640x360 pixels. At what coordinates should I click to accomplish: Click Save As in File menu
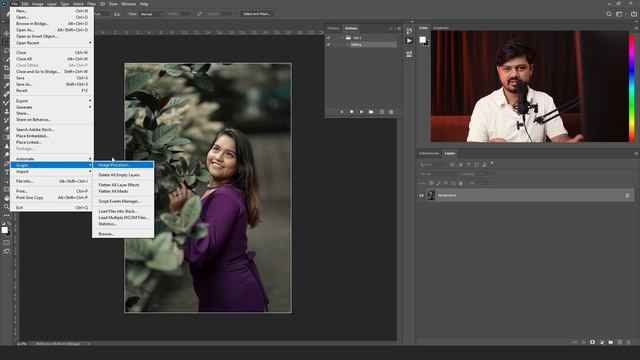(x=52, y=84)
